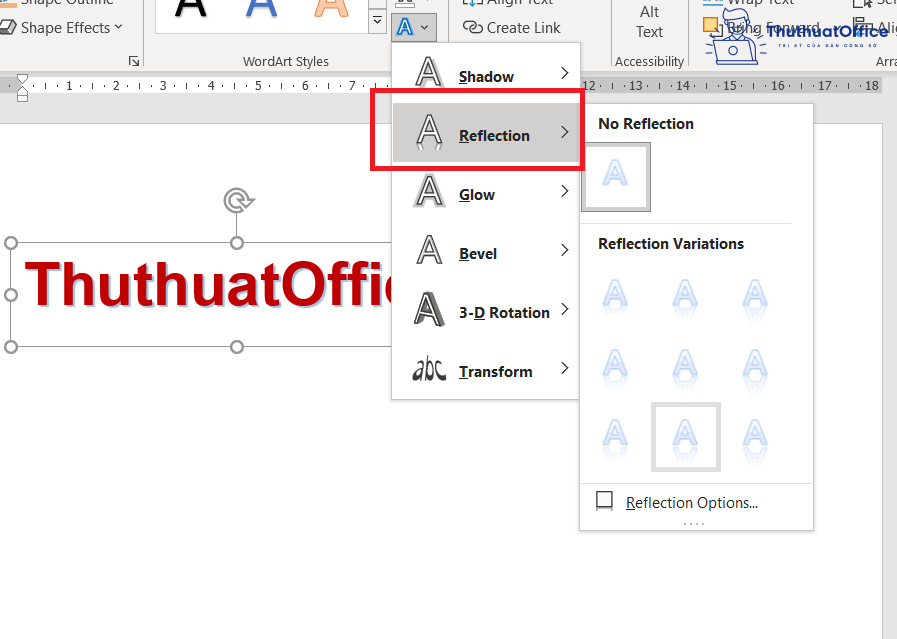Image resolution: width=897 pixels, height=639 pixels.
Task: Click the bottom-middle sizing handle of the WordArt box
Action: [237, 347]
